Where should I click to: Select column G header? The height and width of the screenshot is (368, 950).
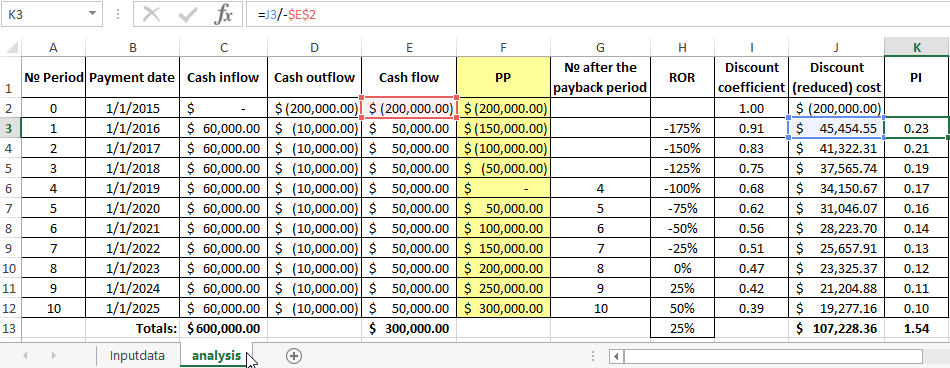600,47
